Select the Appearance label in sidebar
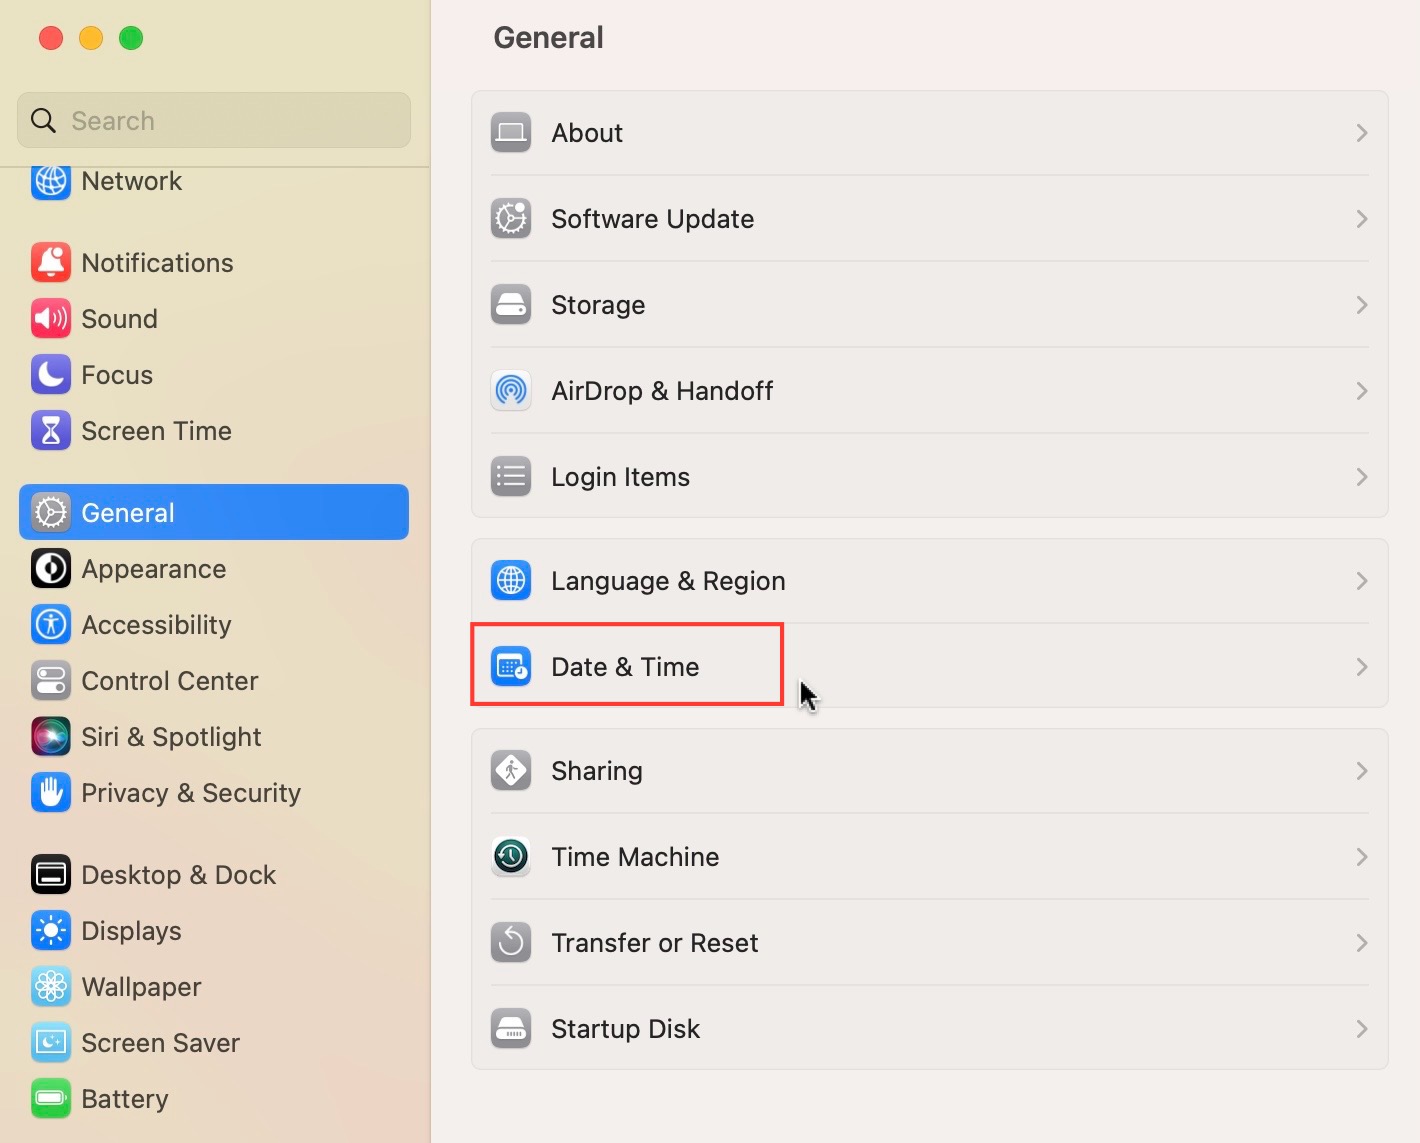The width and height of the screenshot is (1420, 1143). (154, 569)
